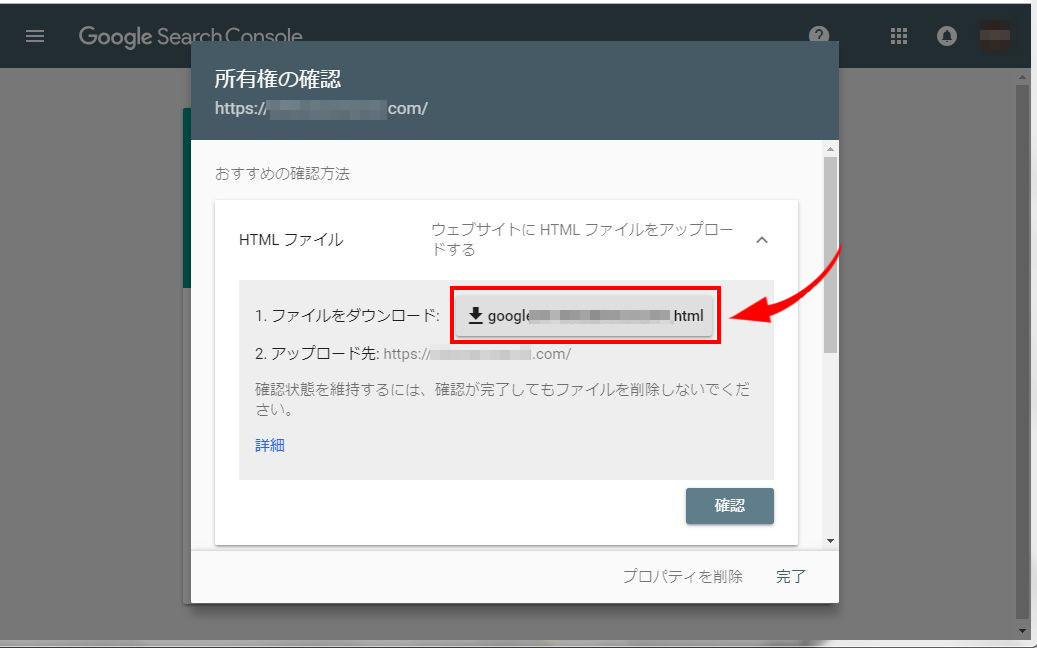Collapse the HTML ファイル section chevron
This screenshot has width=1037, height=648.
pyautogui.click(x=762, y=240)
